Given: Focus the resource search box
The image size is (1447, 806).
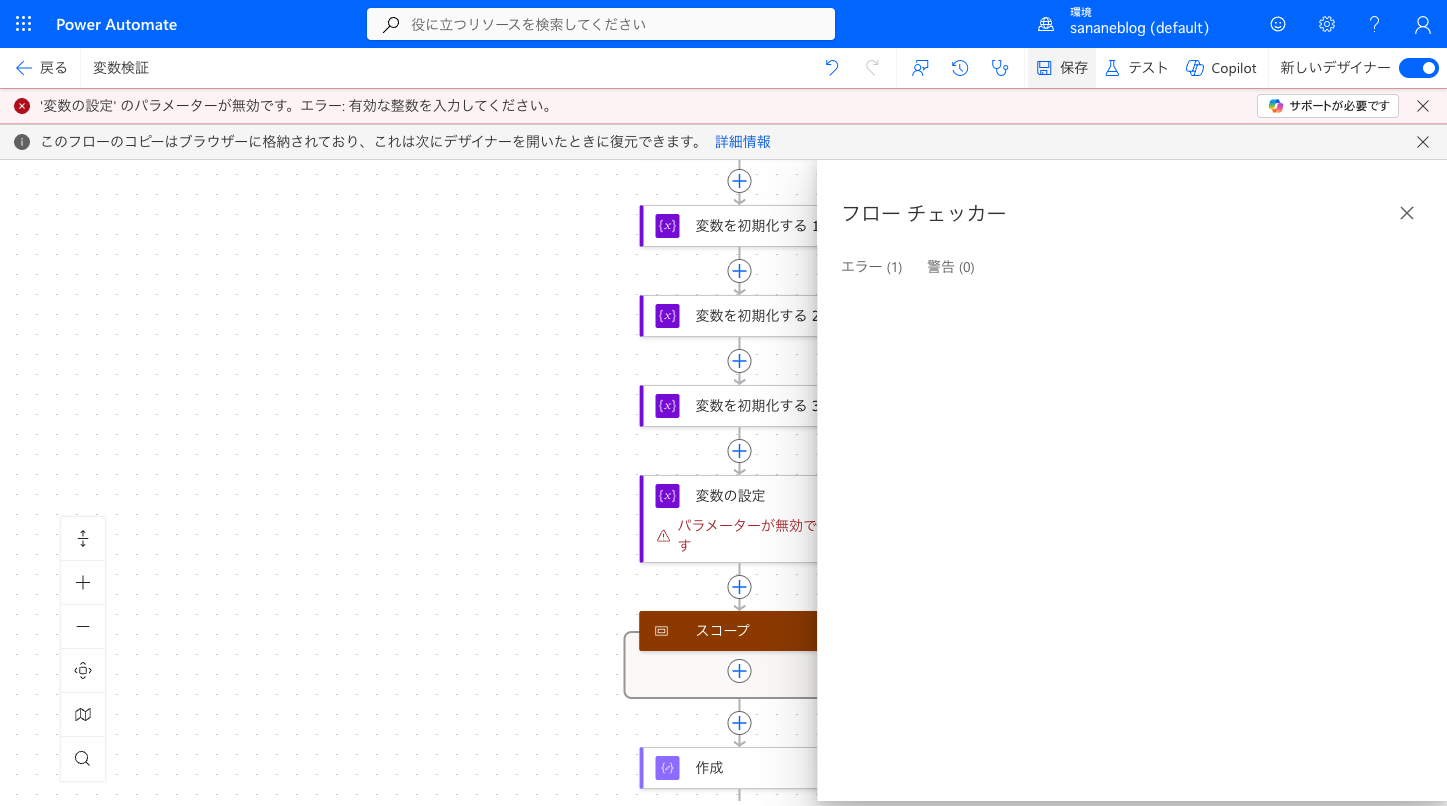Looking at the screenshot, I should pos(601,24).
